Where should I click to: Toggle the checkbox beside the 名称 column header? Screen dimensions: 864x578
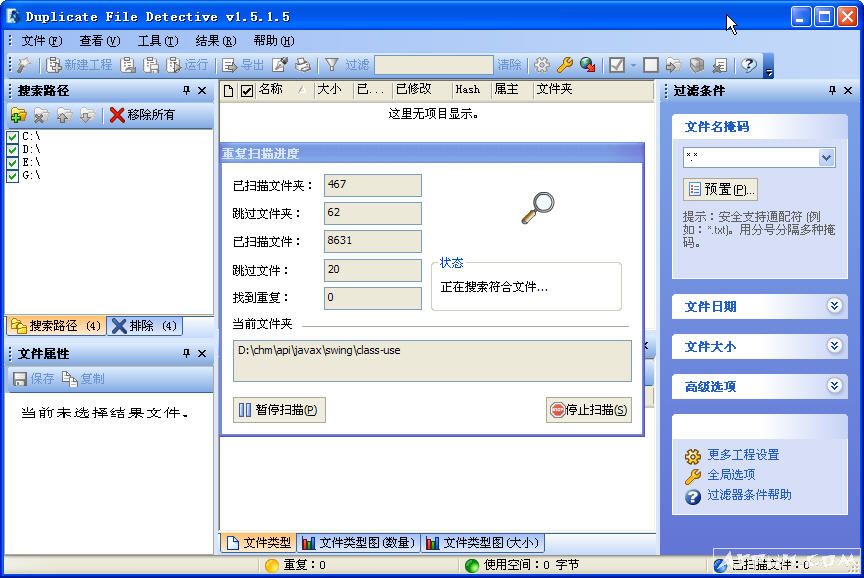pyautogui.click(x=249, y=89)
